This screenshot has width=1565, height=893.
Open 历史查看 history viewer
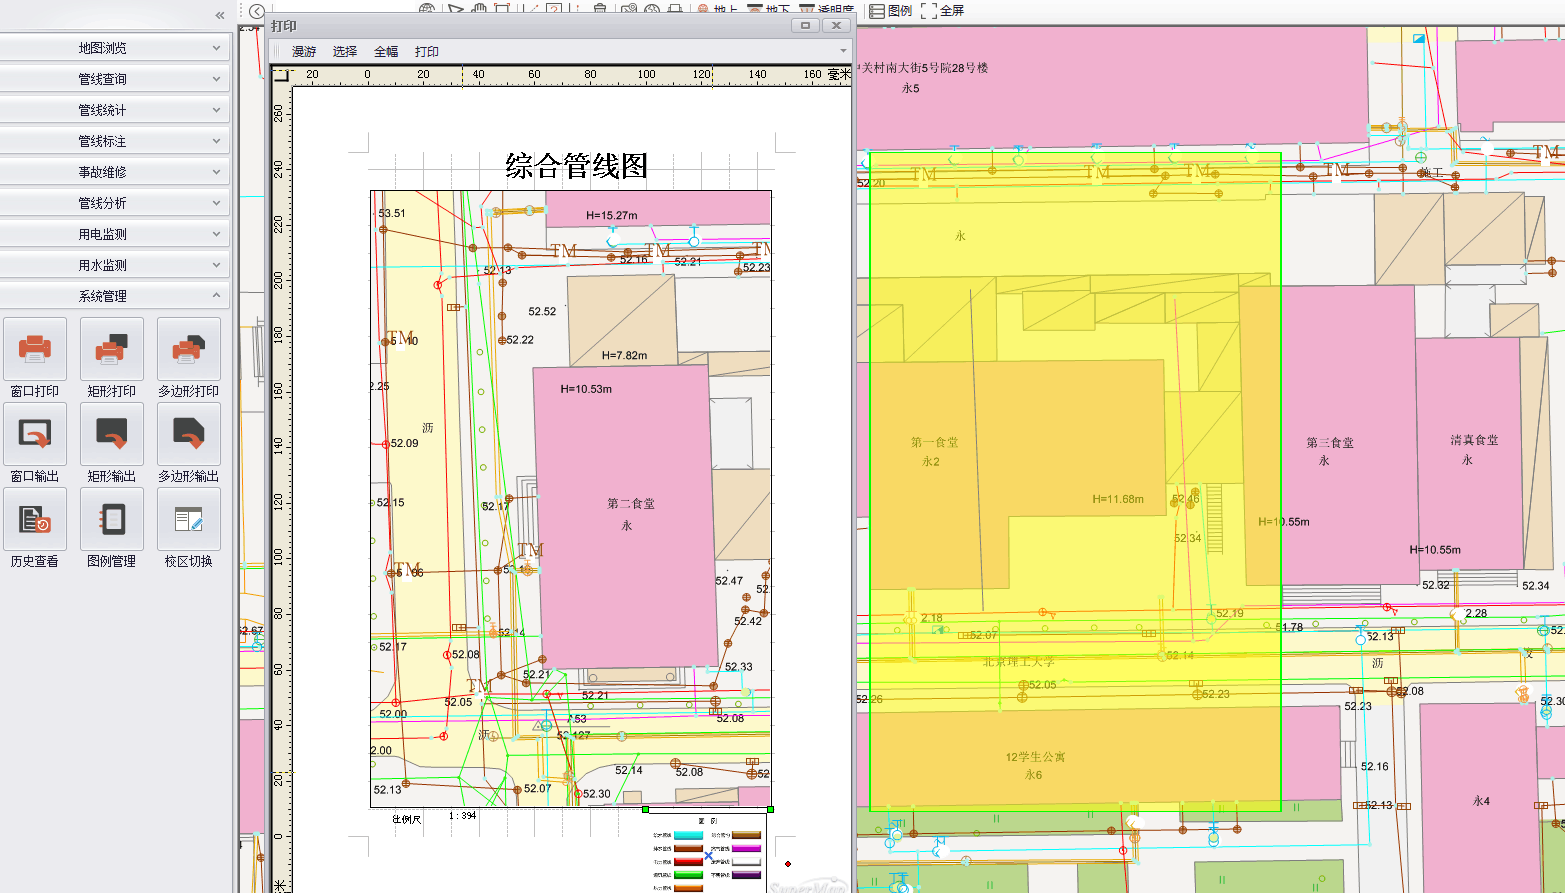[35, 519]
